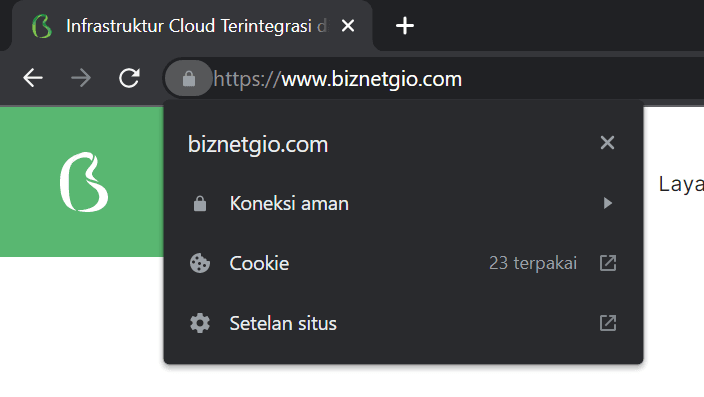704x397 pixels.
Task: Click the padlock site info icon
Action: (189, 79)
